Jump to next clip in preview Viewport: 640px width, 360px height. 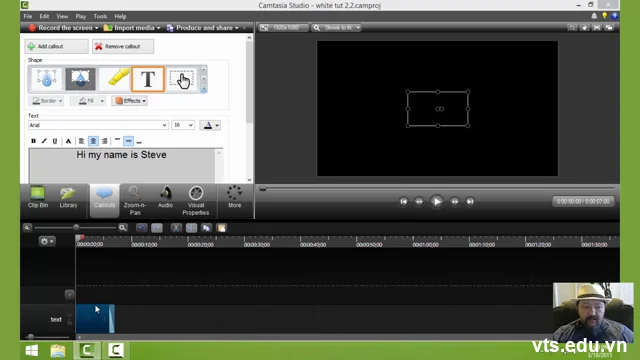pyautogui.click(x=470, y=201)
